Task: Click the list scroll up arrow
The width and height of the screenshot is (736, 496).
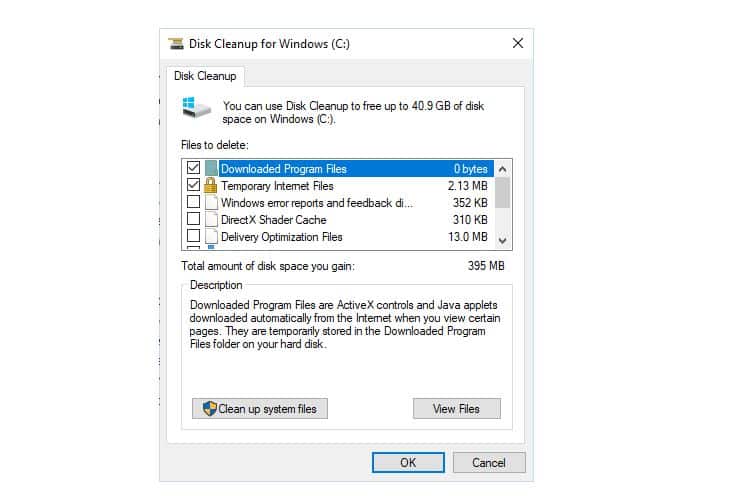Action: 502,169
